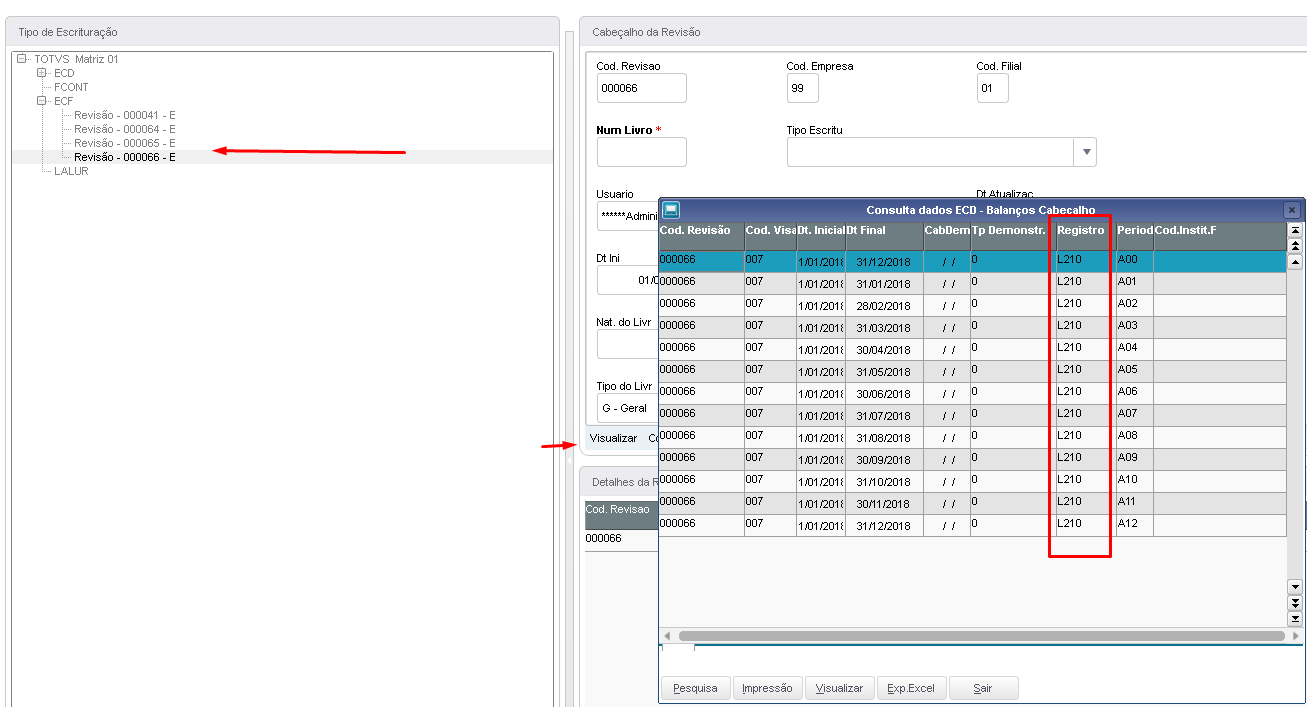Screen dimensions: 1307x707
Task: Click Dt Final cell 31/03/2018
Action: pos(884,328)
